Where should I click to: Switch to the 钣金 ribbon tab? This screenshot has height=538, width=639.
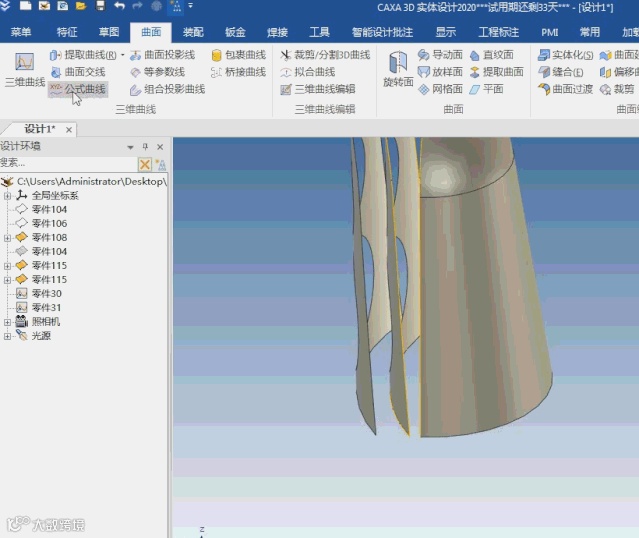pos(235,32)
